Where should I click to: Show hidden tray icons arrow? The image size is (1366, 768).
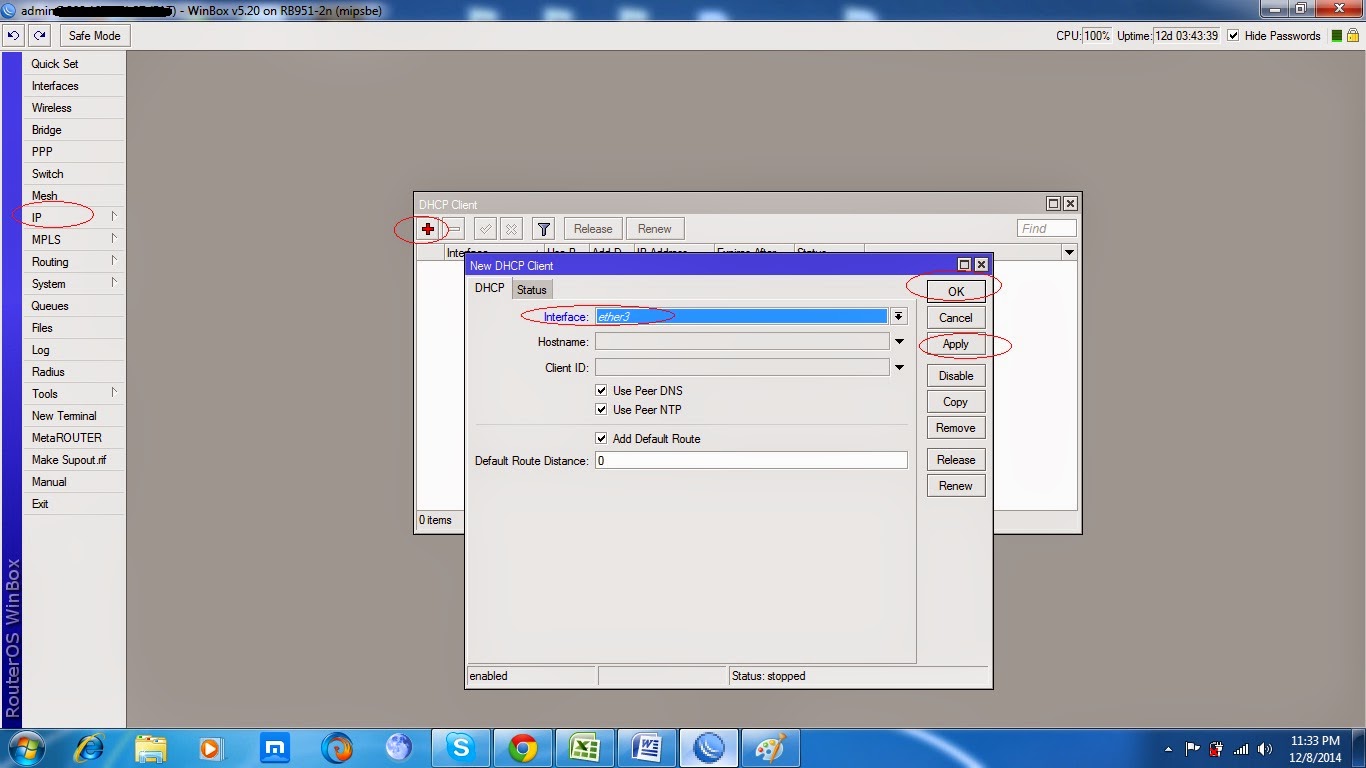tap(1169, 748)
